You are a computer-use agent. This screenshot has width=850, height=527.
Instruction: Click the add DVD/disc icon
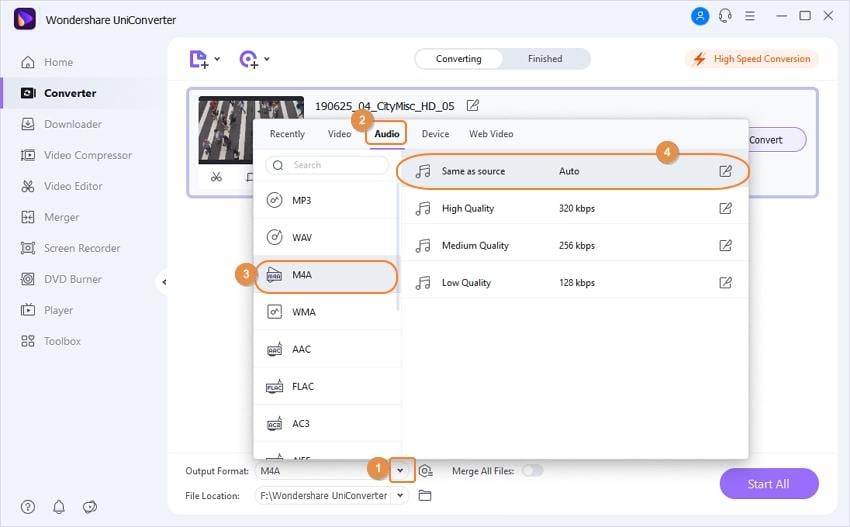point(249,59)
